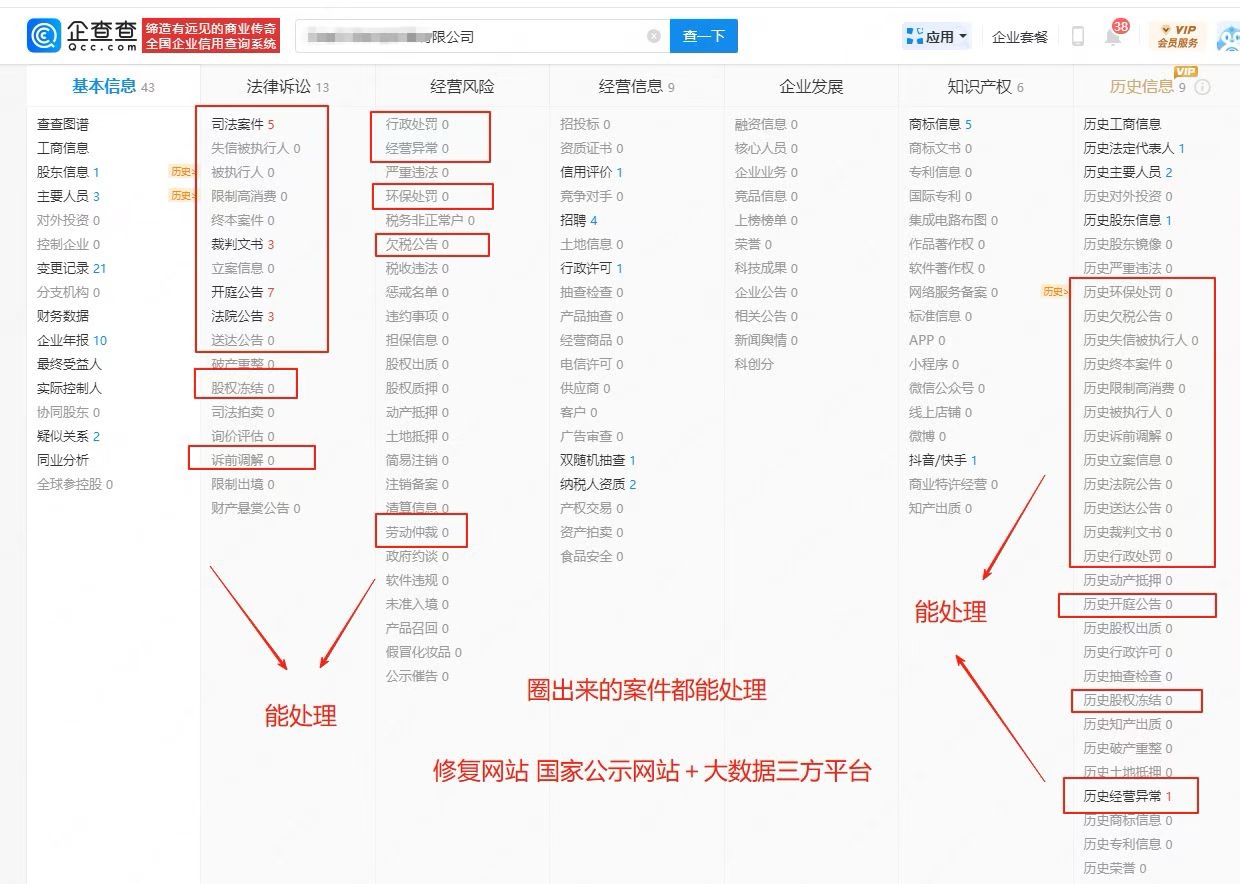Open the 司法案件 entry

[237, 124]
